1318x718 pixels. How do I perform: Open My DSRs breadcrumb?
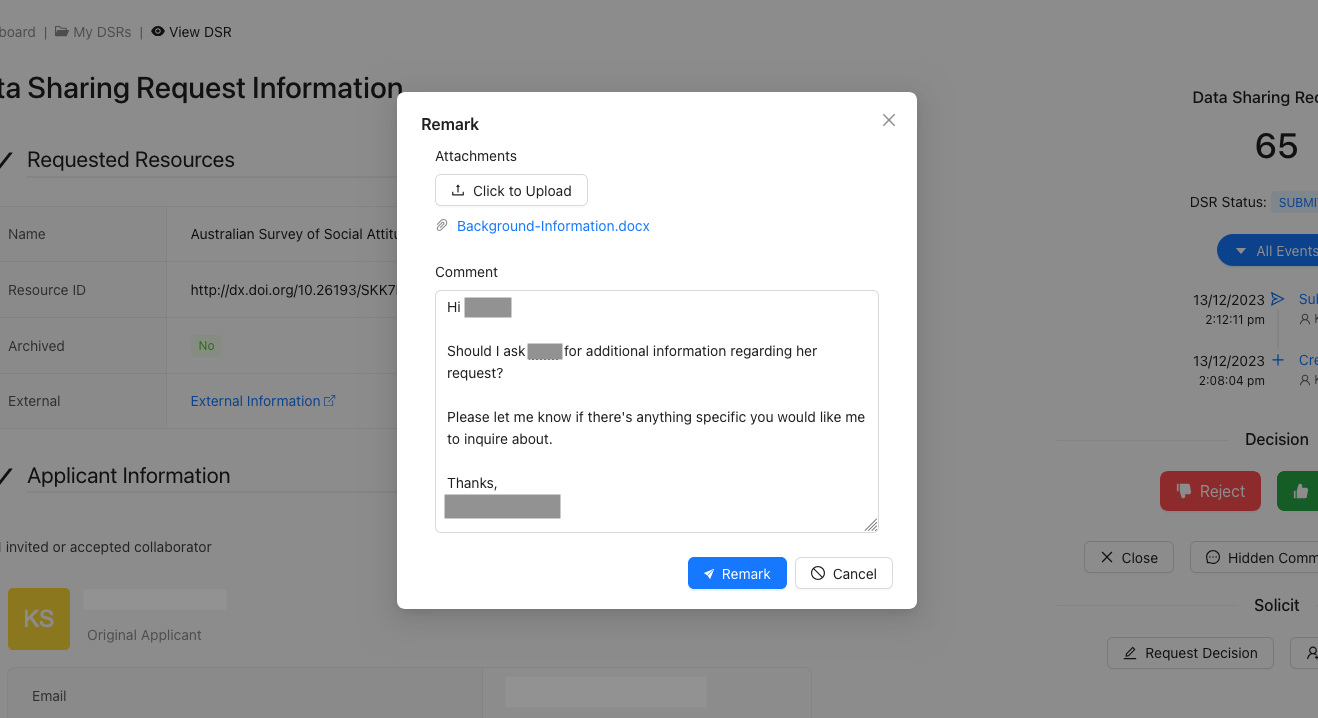pyautogui.click(x=102, y=32)
